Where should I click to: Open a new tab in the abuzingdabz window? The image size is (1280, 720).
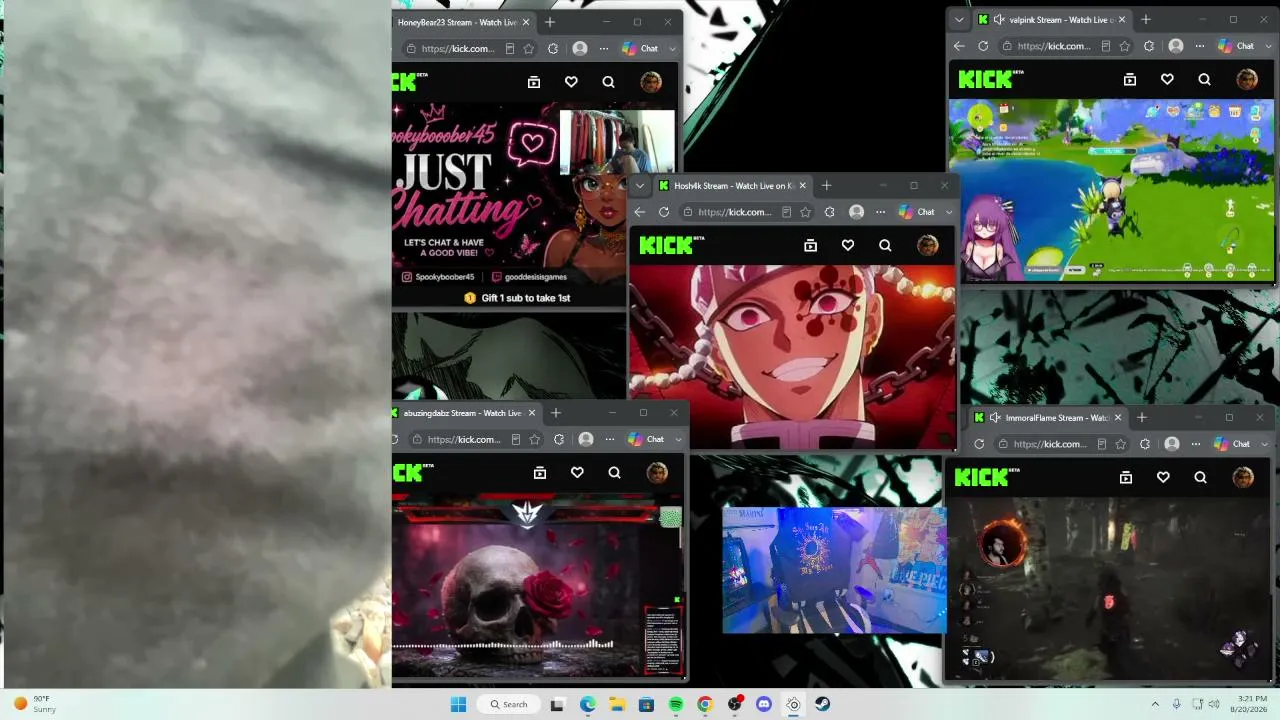[x=556, y=413]
